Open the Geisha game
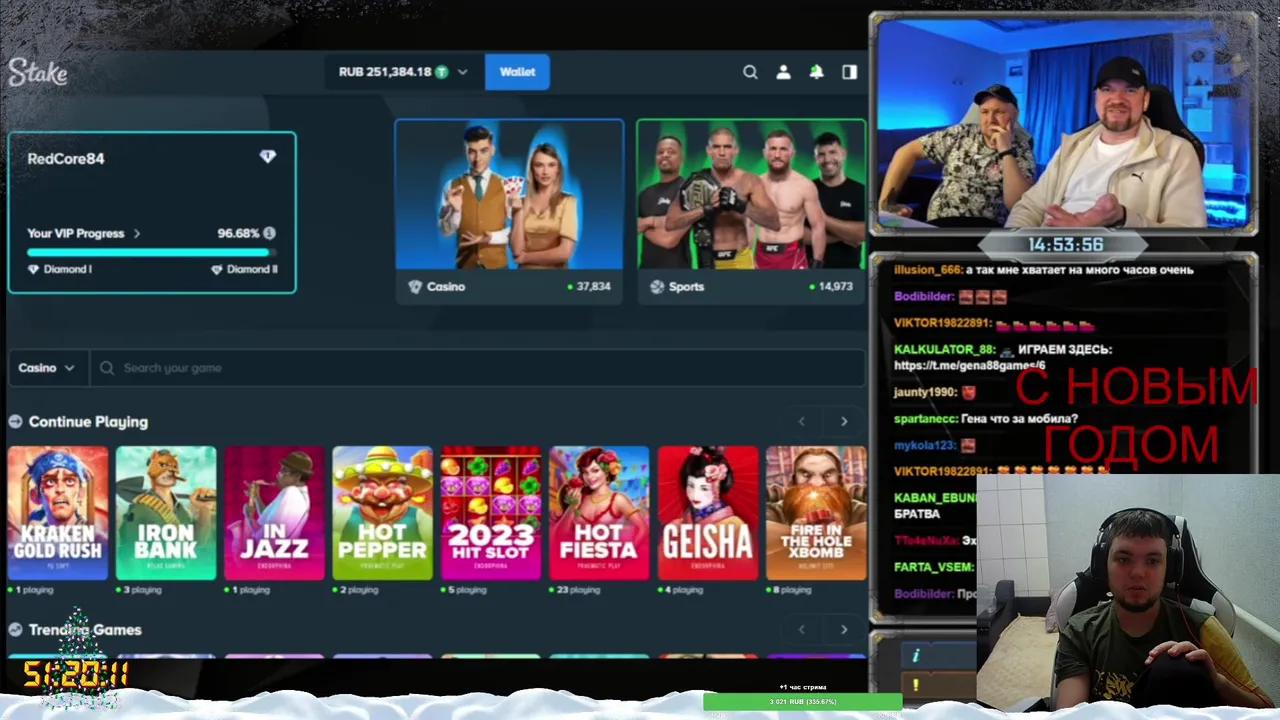1280x720 pixels. click(x=708, y=513)
